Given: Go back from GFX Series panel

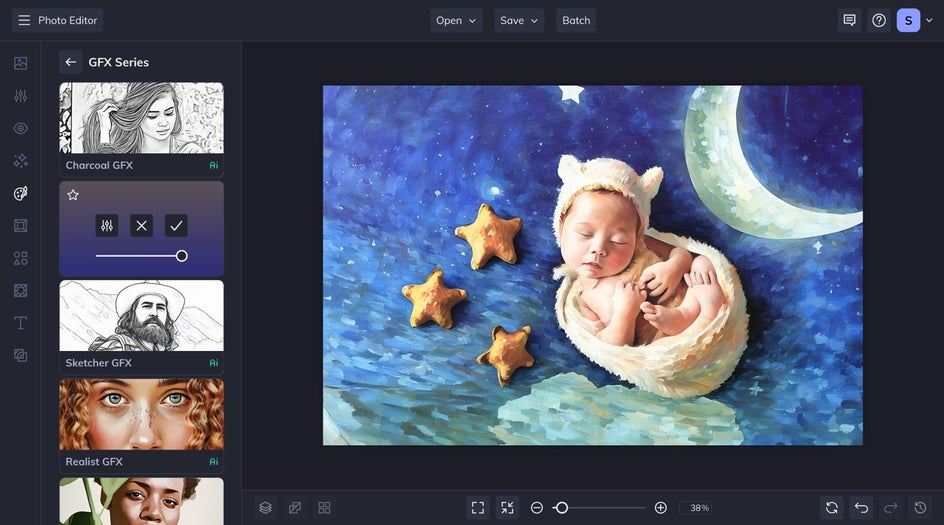Looking at the screenshot, I should (x=70, y=62).
